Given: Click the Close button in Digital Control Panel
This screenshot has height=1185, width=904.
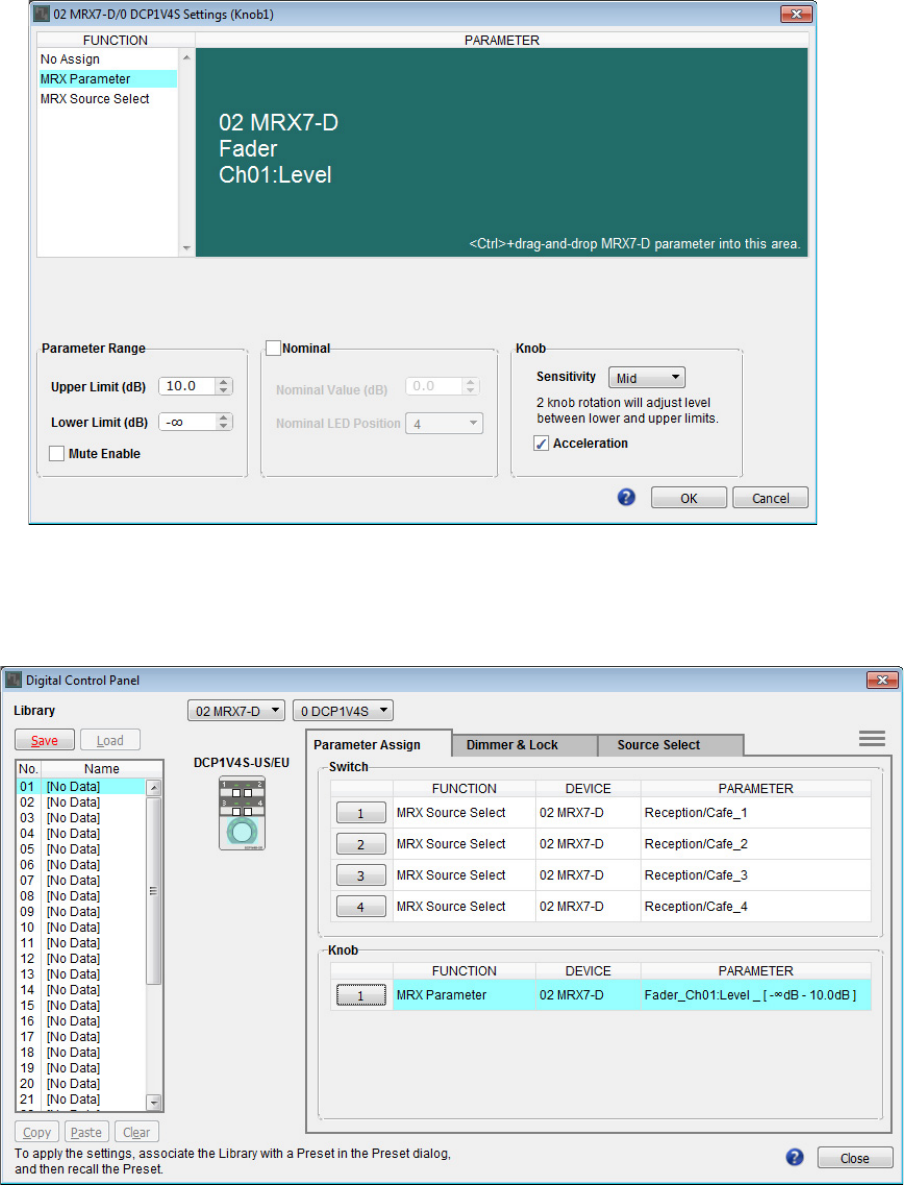Looking at the screenshot, I should tap(855, 1158).
